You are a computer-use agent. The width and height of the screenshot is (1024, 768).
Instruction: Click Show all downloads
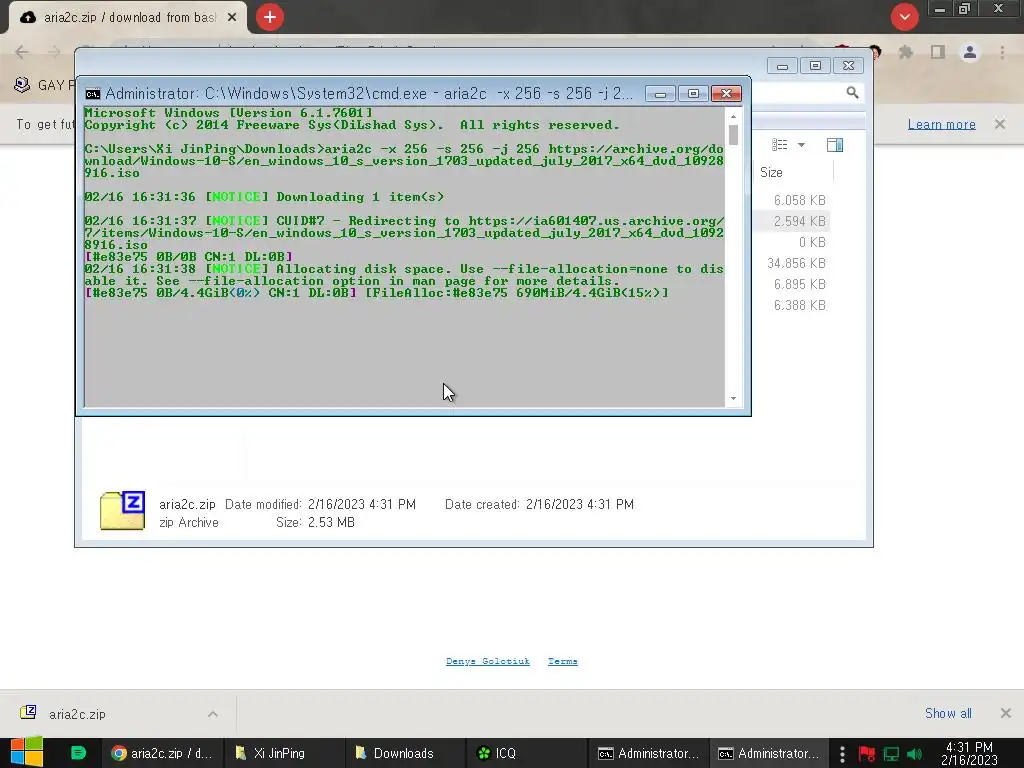[x=948, y=713]
